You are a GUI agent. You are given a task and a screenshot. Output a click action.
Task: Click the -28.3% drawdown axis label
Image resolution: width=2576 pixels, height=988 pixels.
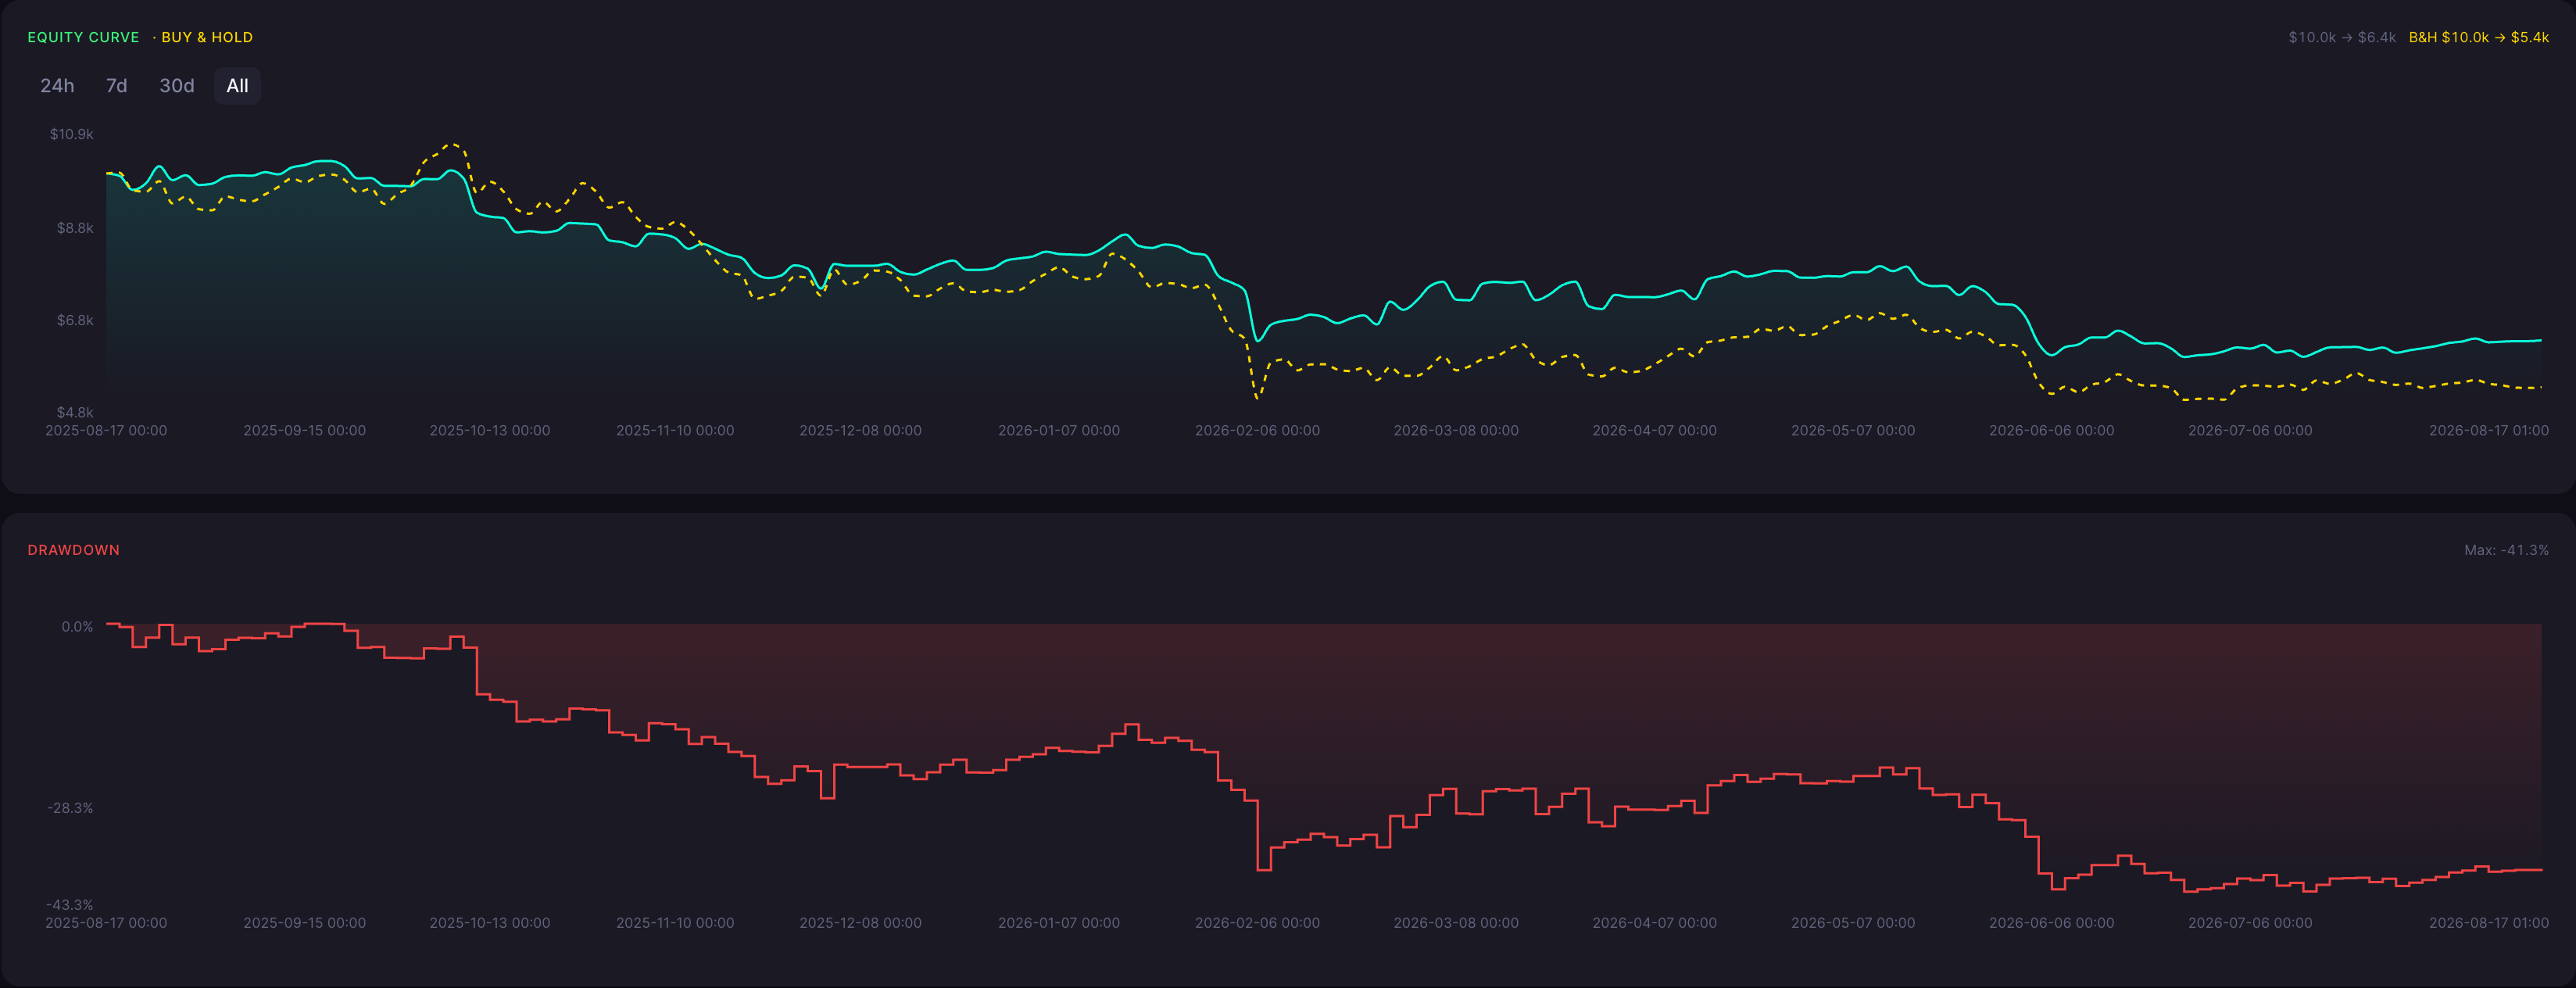[x=70, y=808]
